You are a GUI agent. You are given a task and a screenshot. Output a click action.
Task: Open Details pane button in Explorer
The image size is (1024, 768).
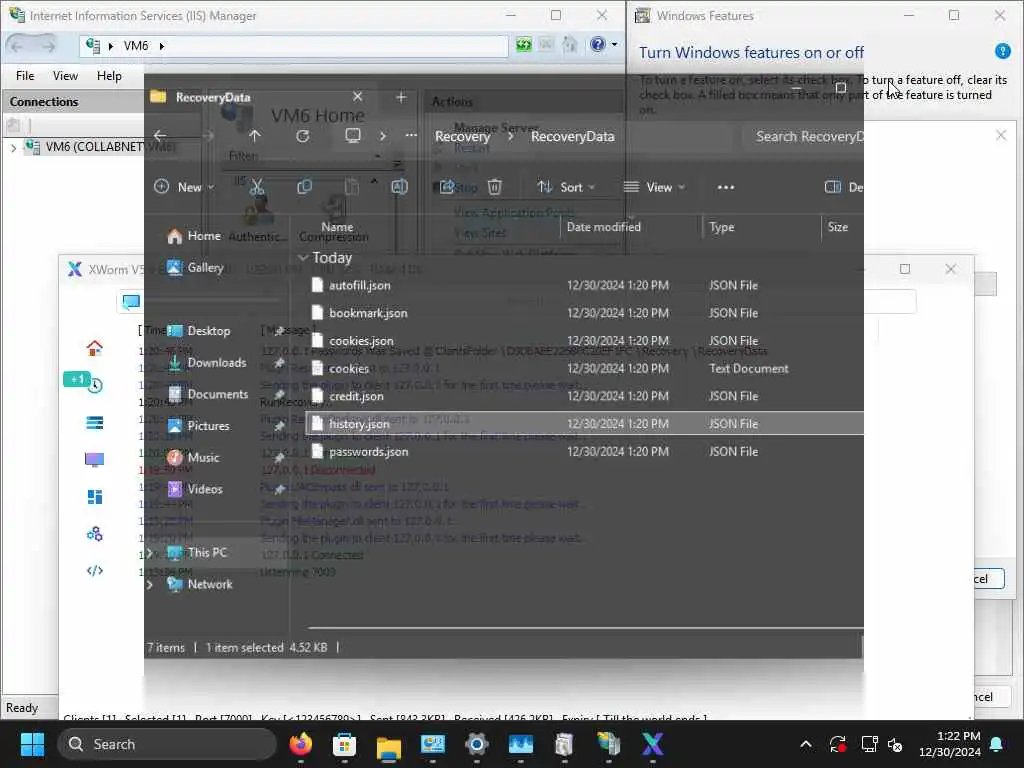[x=844, y=187]
